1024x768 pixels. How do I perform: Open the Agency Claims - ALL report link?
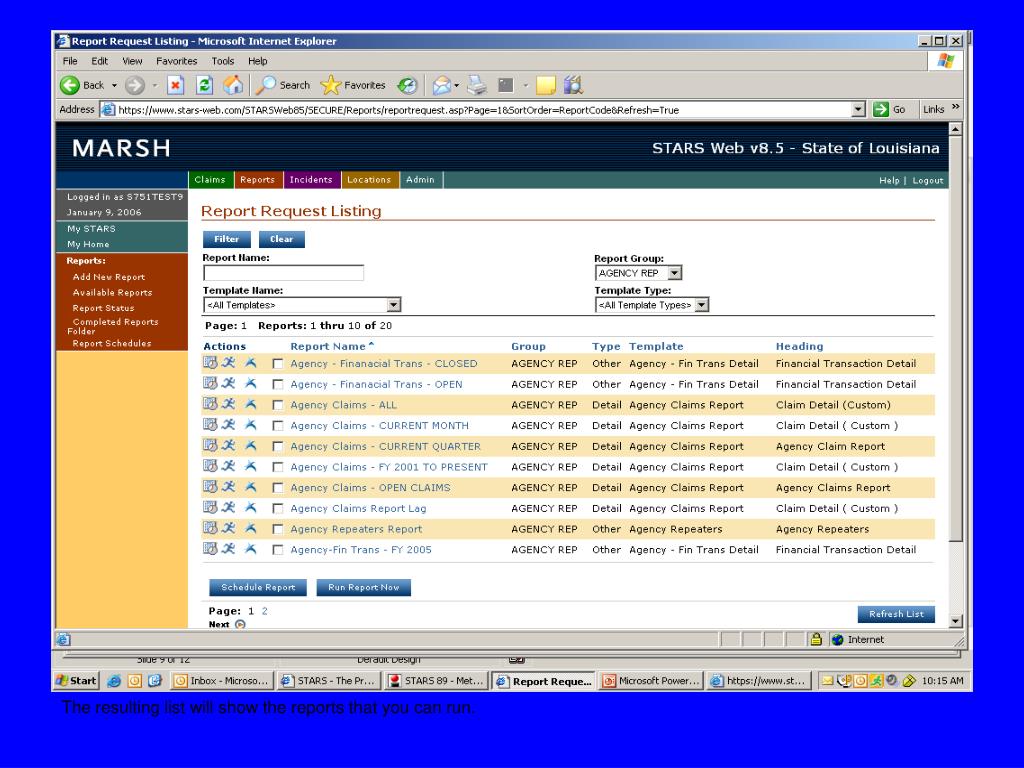pos(344,405)
